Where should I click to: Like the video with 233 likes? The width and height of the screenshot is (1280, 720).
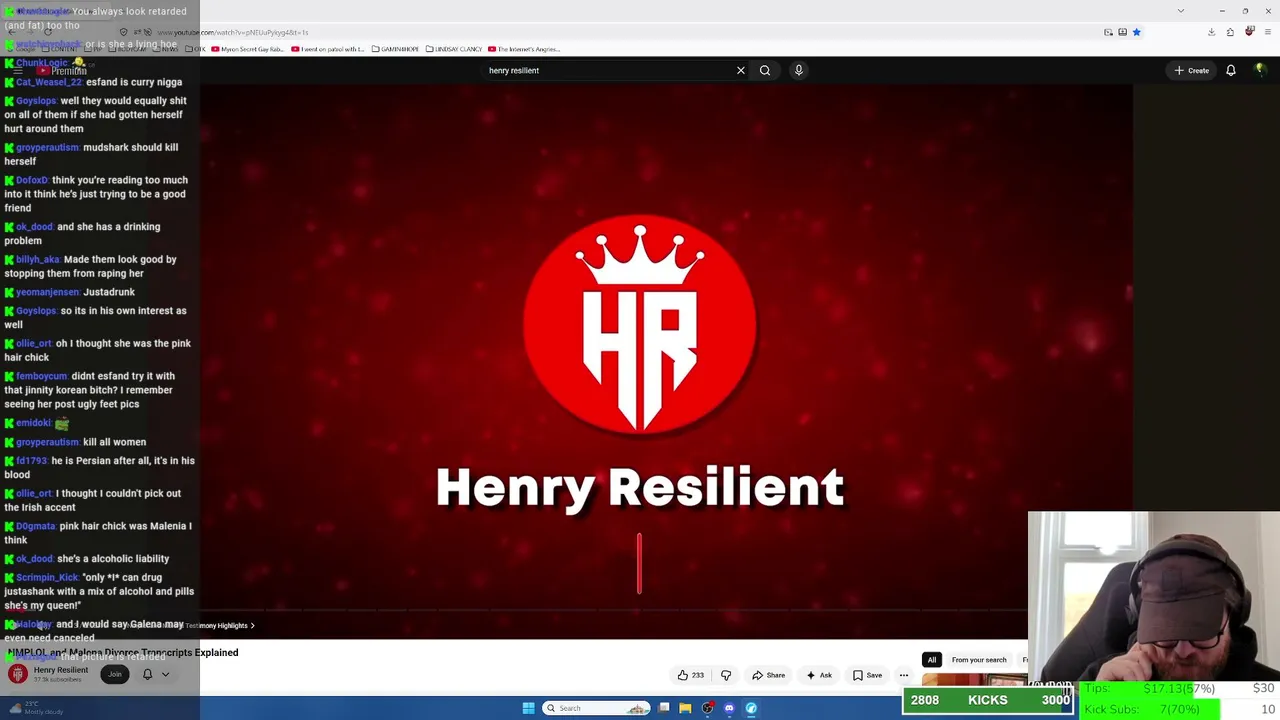pos(691,675)
